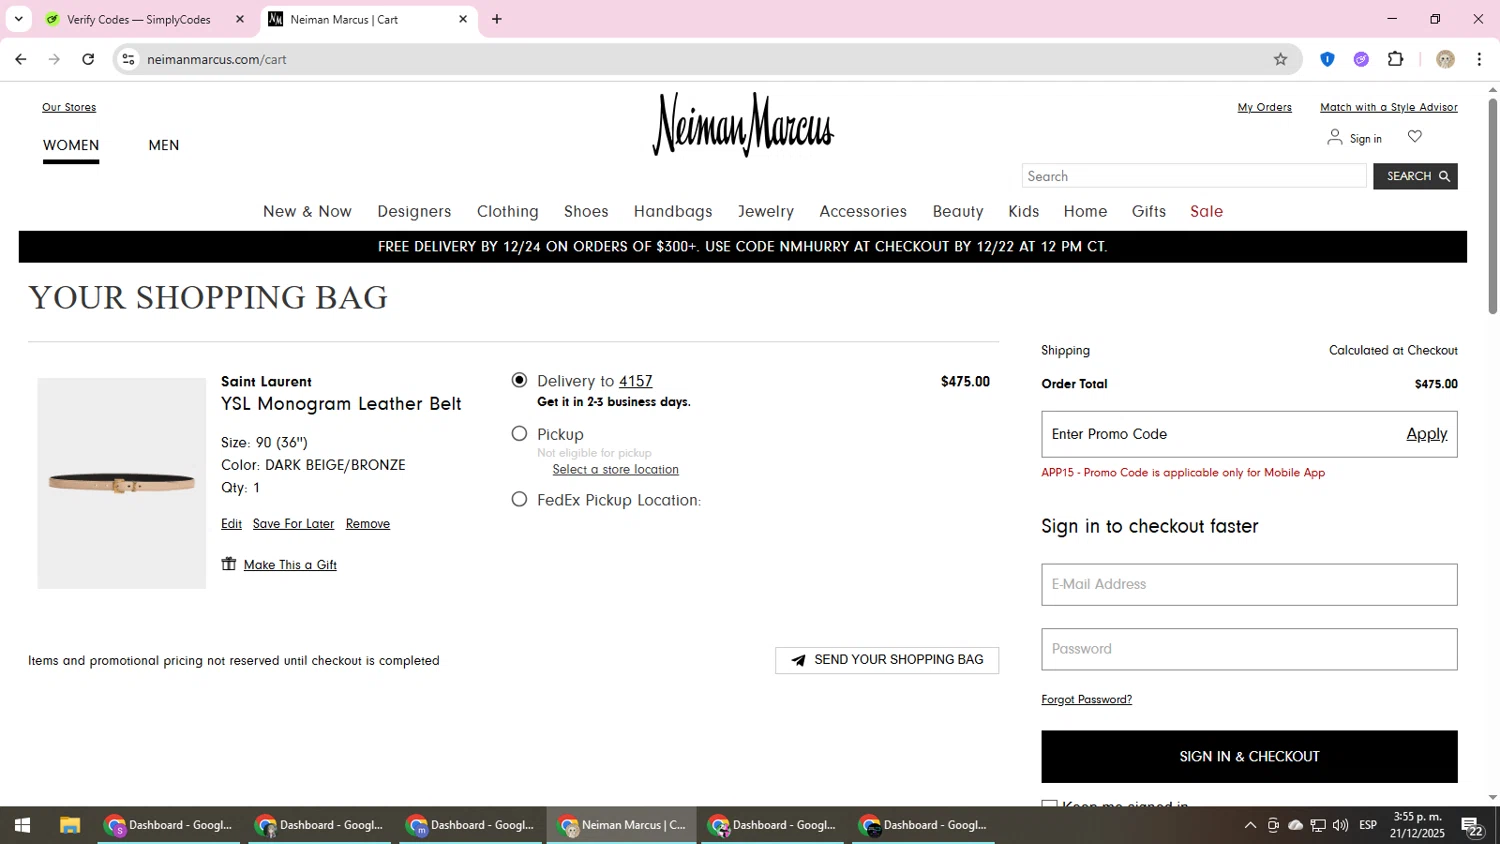
Task: Click SEND YOUR SHOPPING BAG button
Action: point(887,660)
